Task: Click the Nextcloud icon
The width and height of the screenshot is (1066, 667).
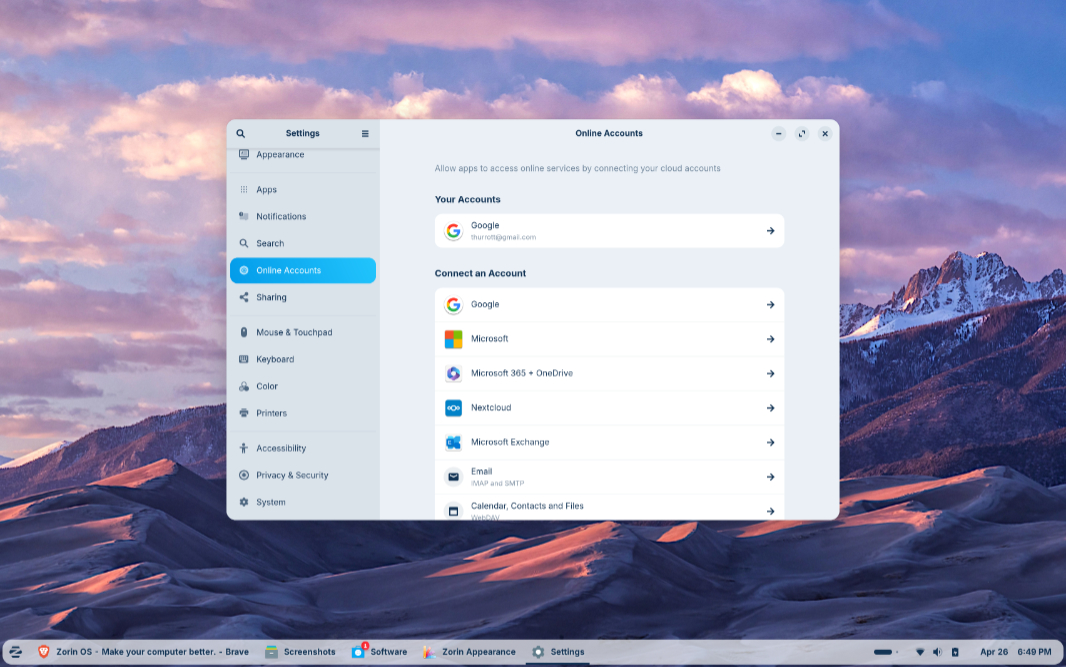Action: 453,408
